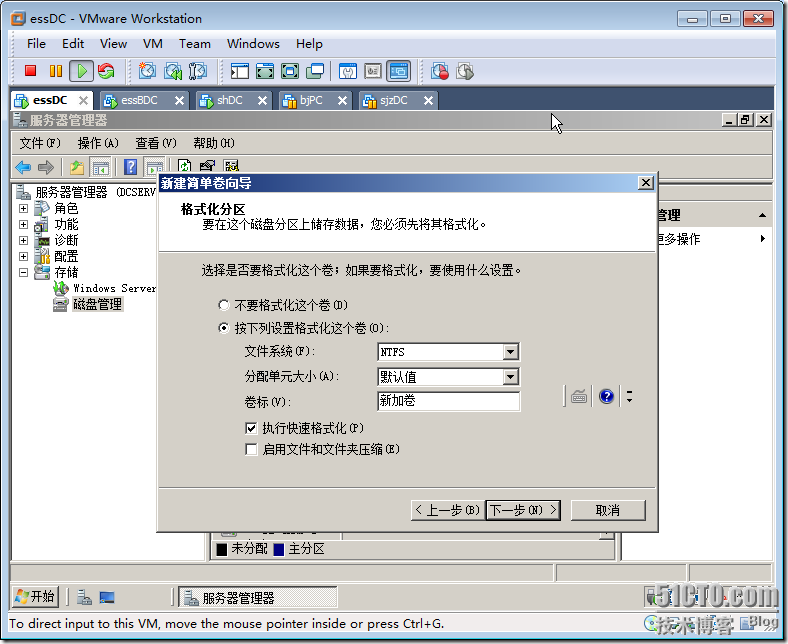Select 'Do not format this volume' radio

click(224, 305)
